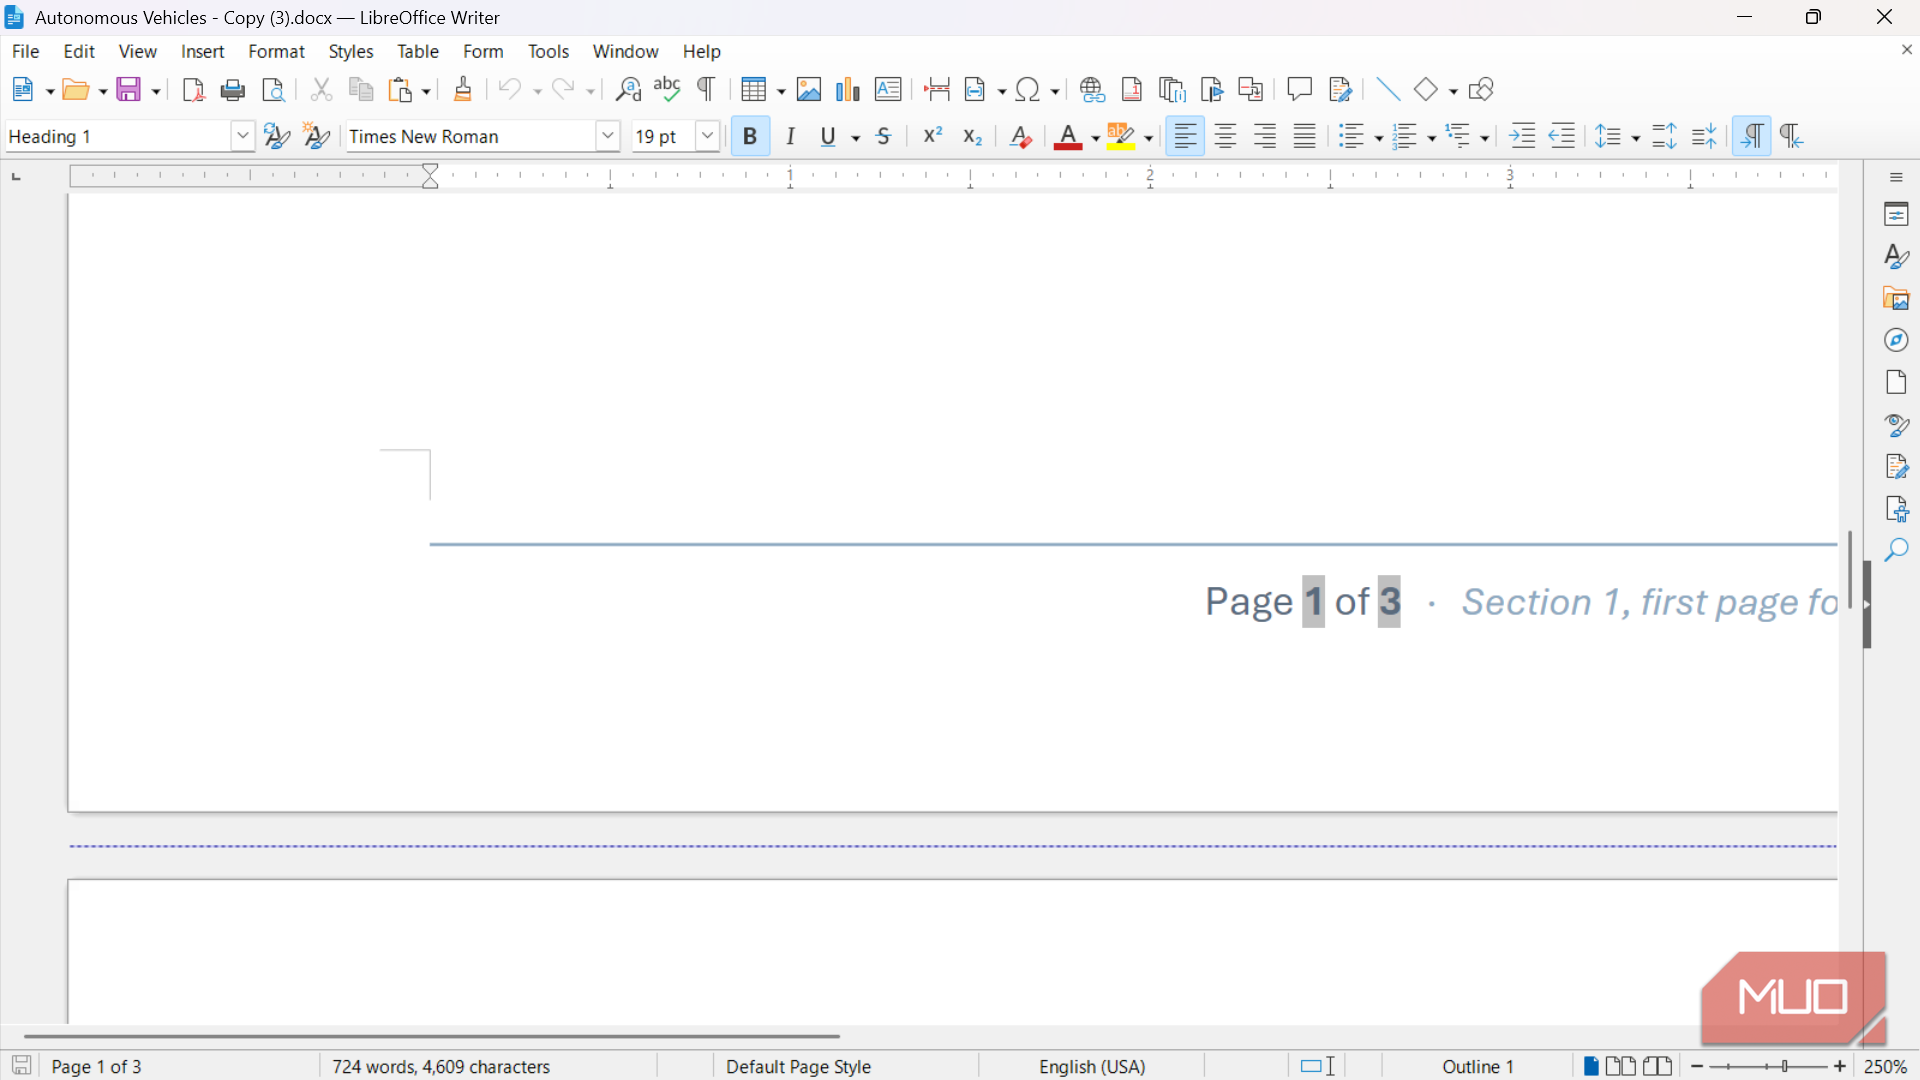This screenshot has height=1080, width=1920.
Task: Insert Chart icon in toolbar
Action: (x=848, y=90)
